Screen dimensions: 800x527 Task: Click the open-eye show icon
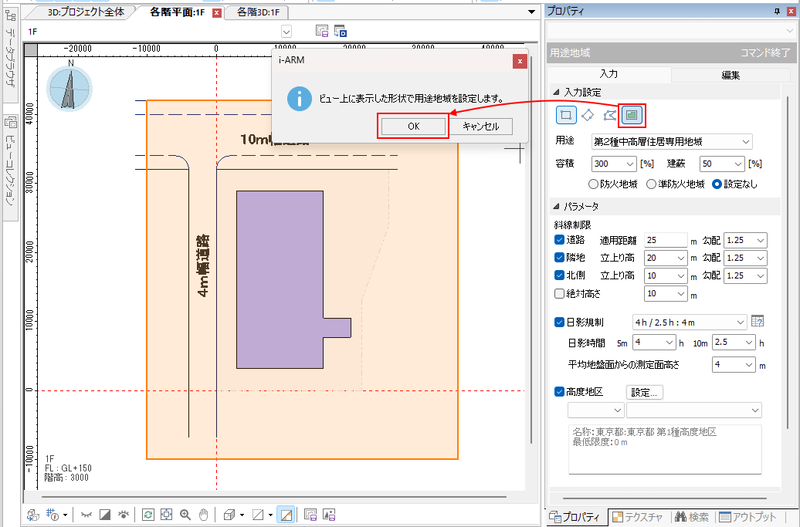pyautogui.click(x=123, y=515)
